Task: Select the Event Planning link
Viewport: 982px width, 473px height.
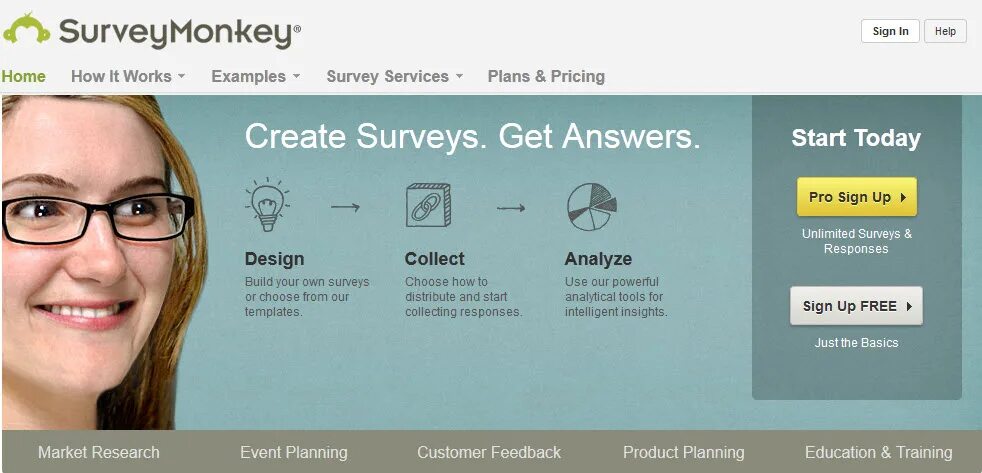Action: pyautogui.click(x=294, y=452)
